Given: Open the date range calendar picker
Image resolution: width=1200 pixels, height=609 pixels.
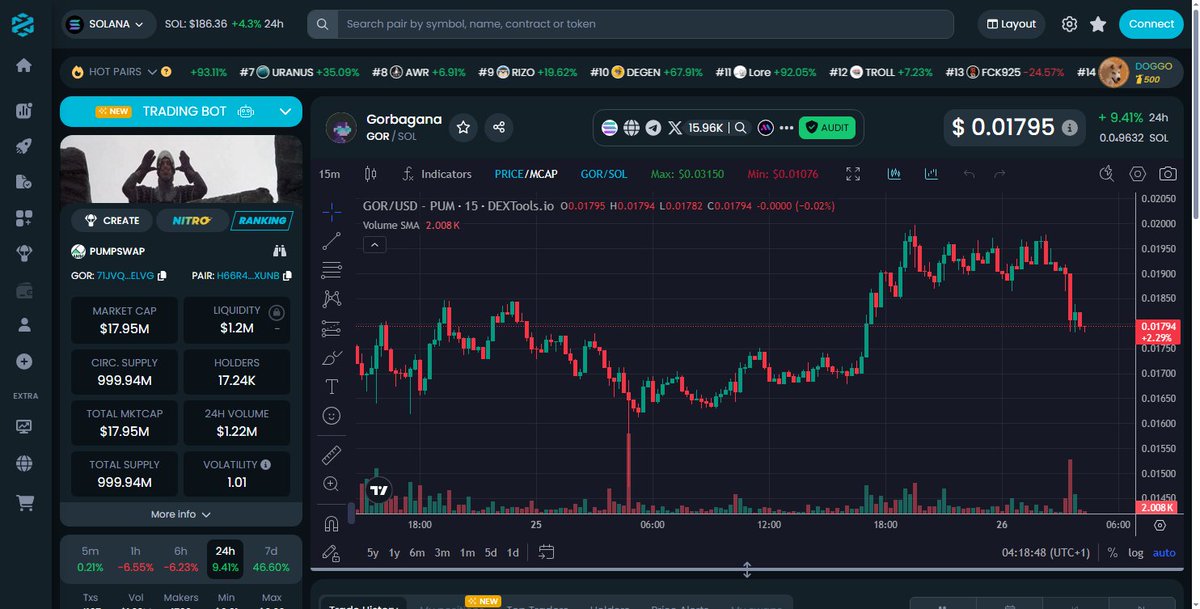Looking at the screenshot, I should [x=546, y=552].
